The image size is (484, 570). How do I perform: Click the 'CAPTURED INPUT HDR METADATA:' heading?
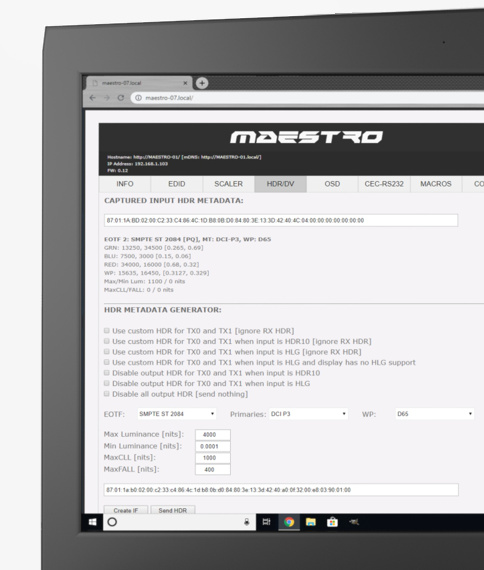point(174,201)
